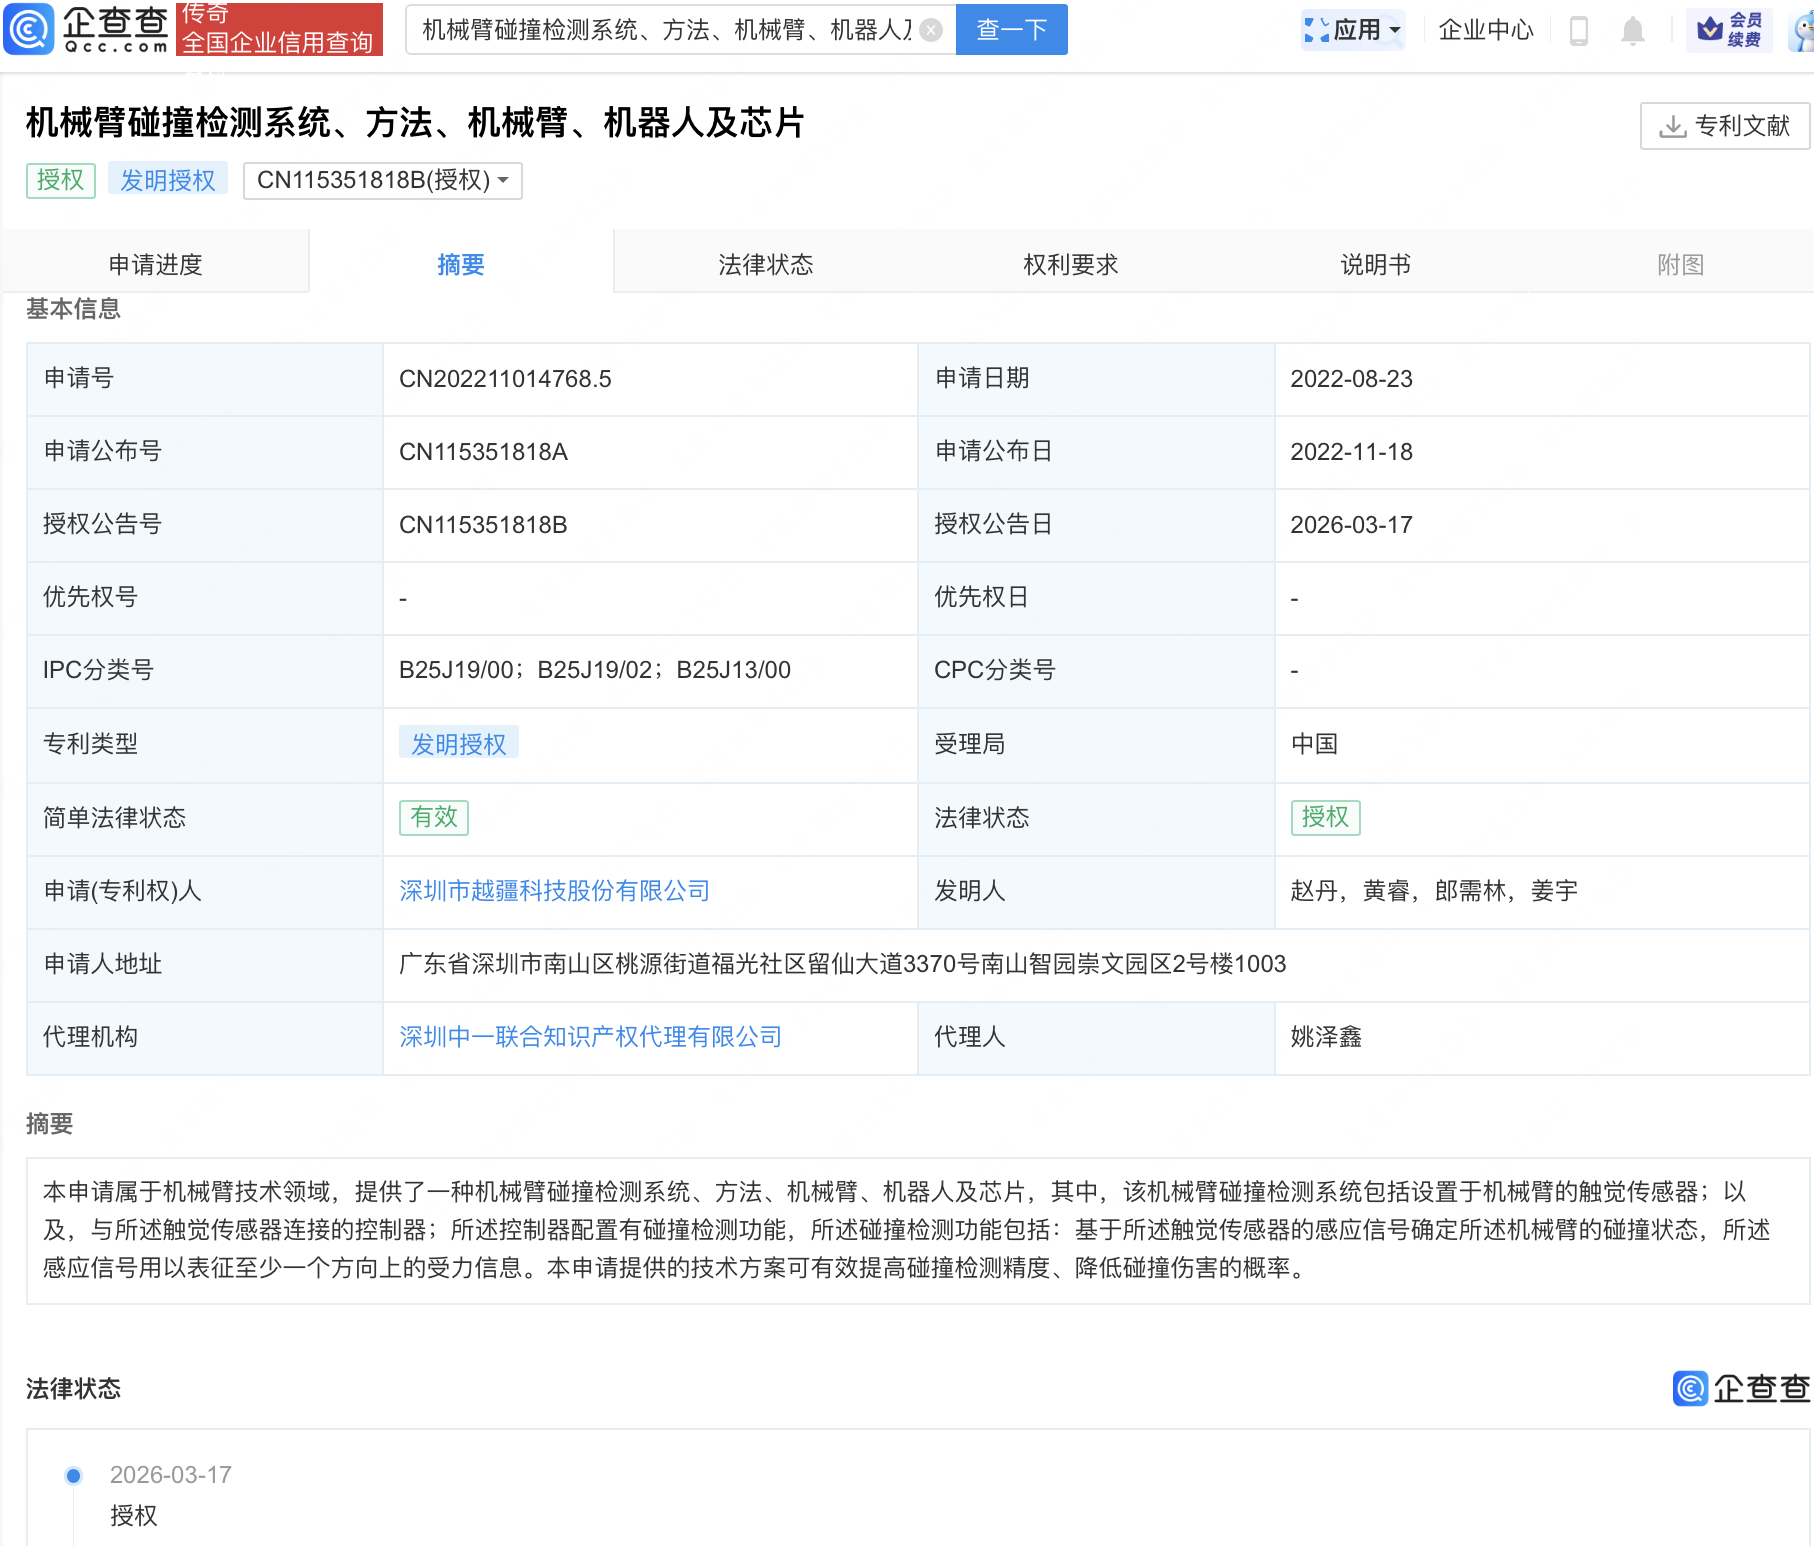This screenshot has width=1814, height=1546.
Task: Switch to the 法律状态 tab
Action: tap(765, 264)
